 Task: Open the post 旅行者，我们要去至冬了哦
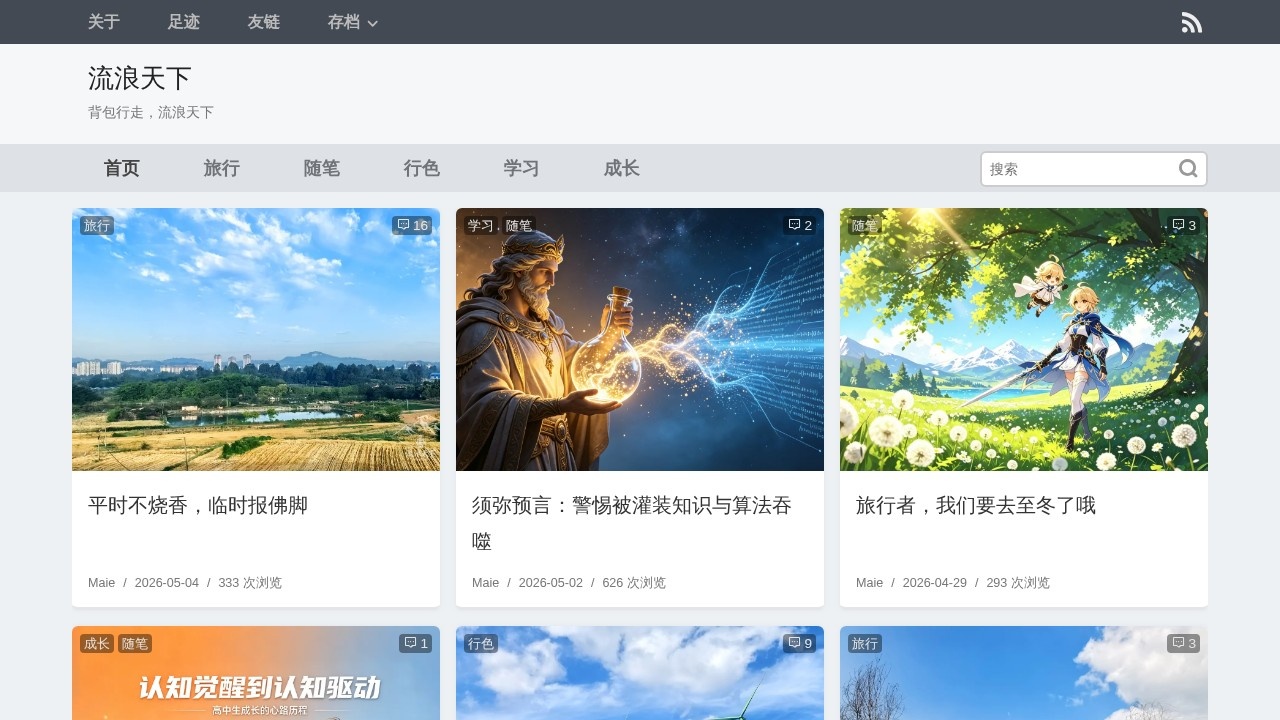click(x=976, y=506)
